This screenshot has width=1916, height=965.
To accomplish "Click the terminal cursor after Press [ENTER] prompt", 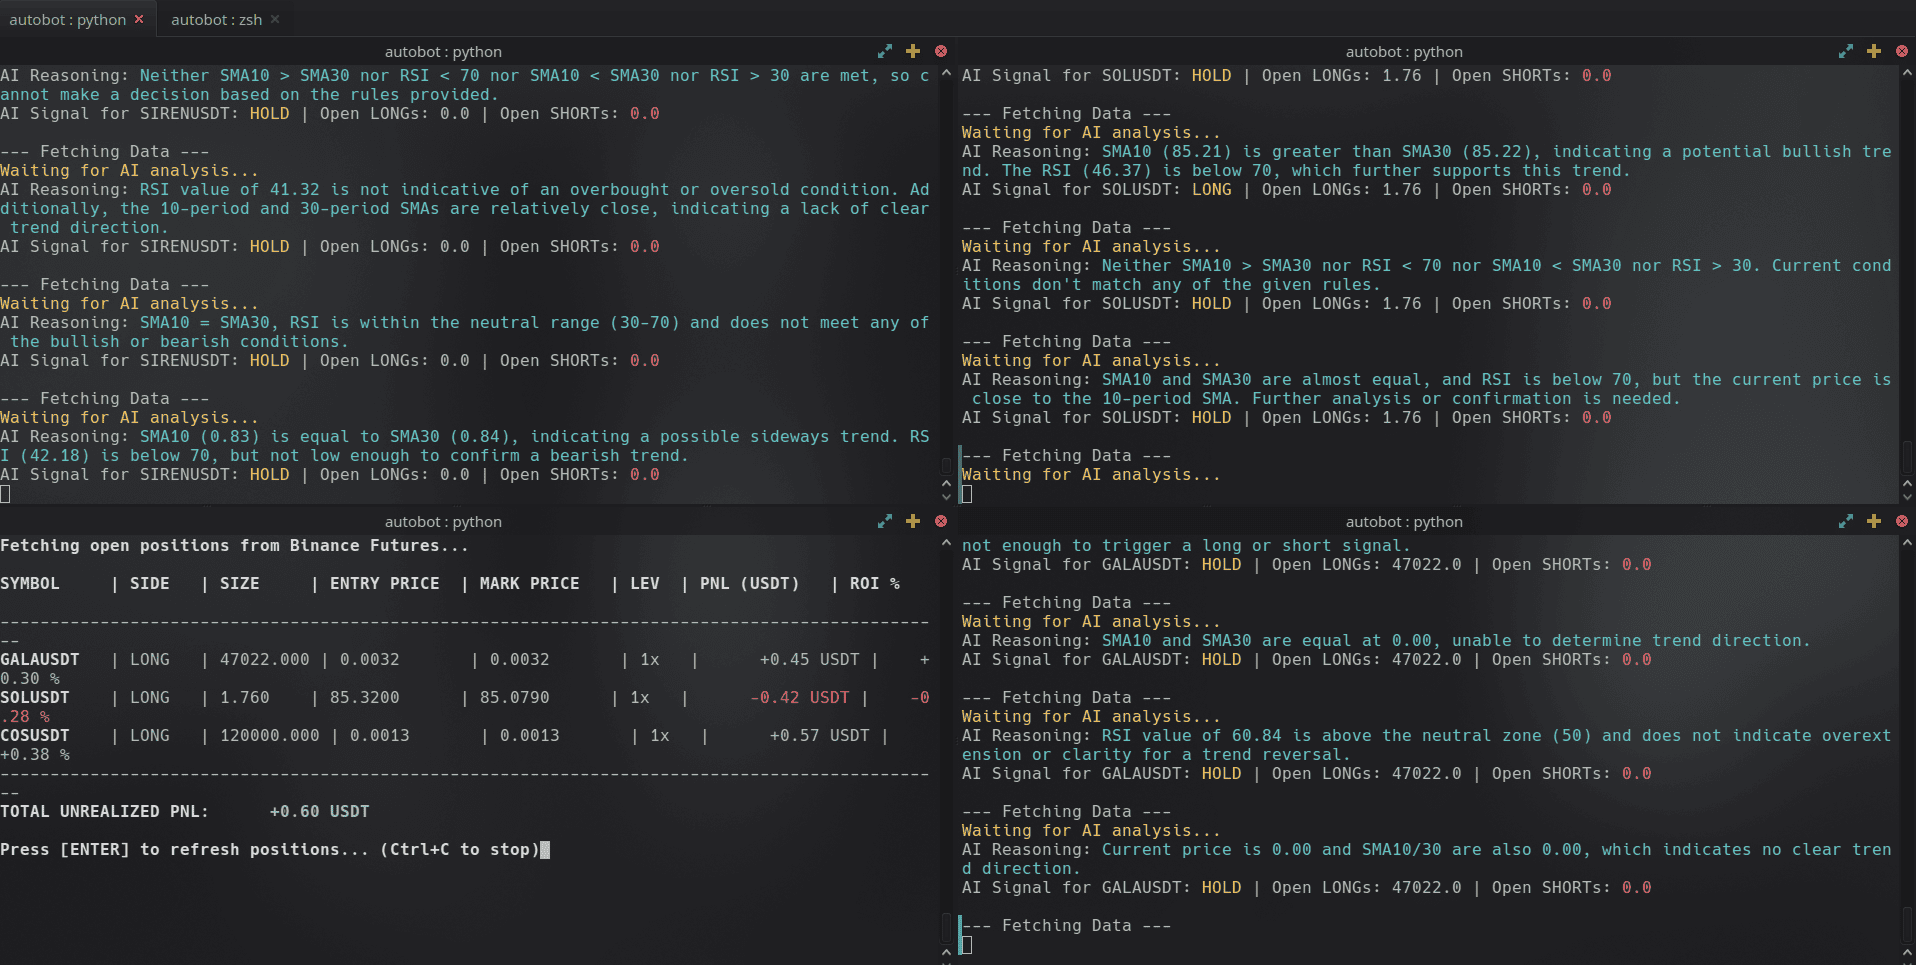I will (545, 850).
